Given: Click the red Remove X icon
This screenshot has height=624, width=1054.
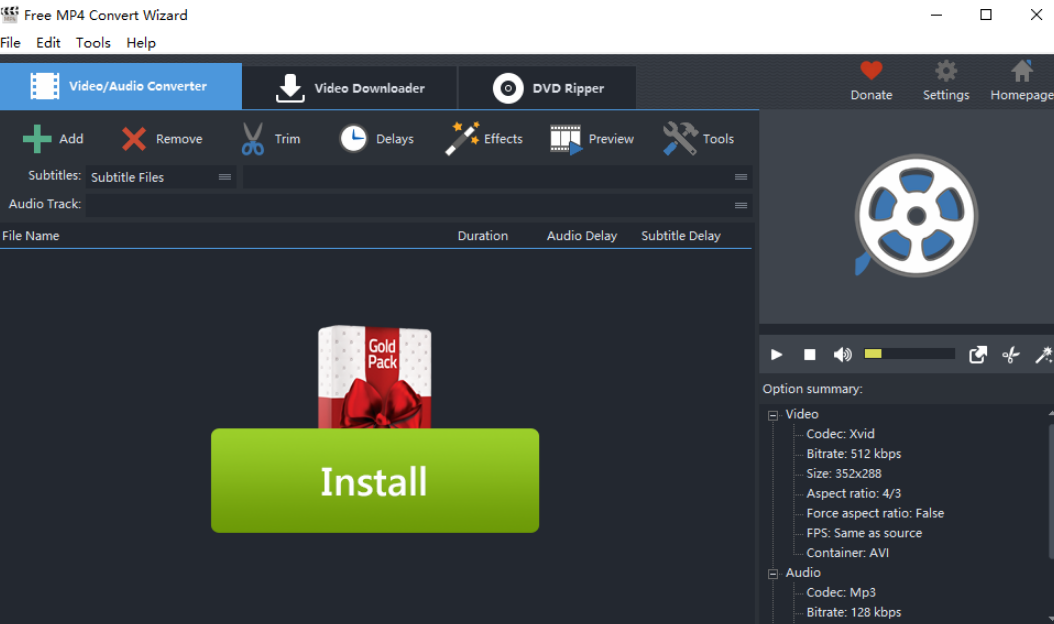Looking at the screenshot, I should click(134, 139).
